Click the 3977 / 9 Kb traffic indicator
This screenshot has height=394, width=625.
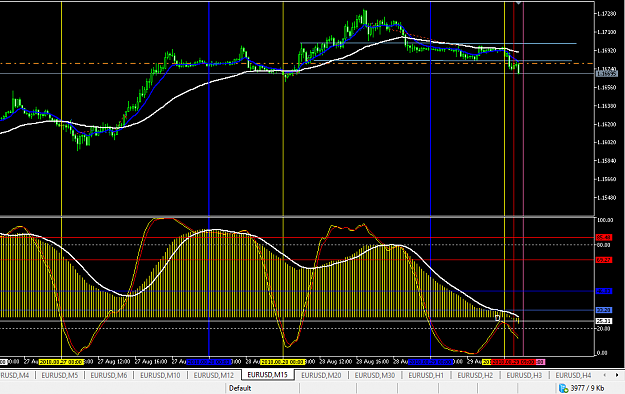coord(587,388)
